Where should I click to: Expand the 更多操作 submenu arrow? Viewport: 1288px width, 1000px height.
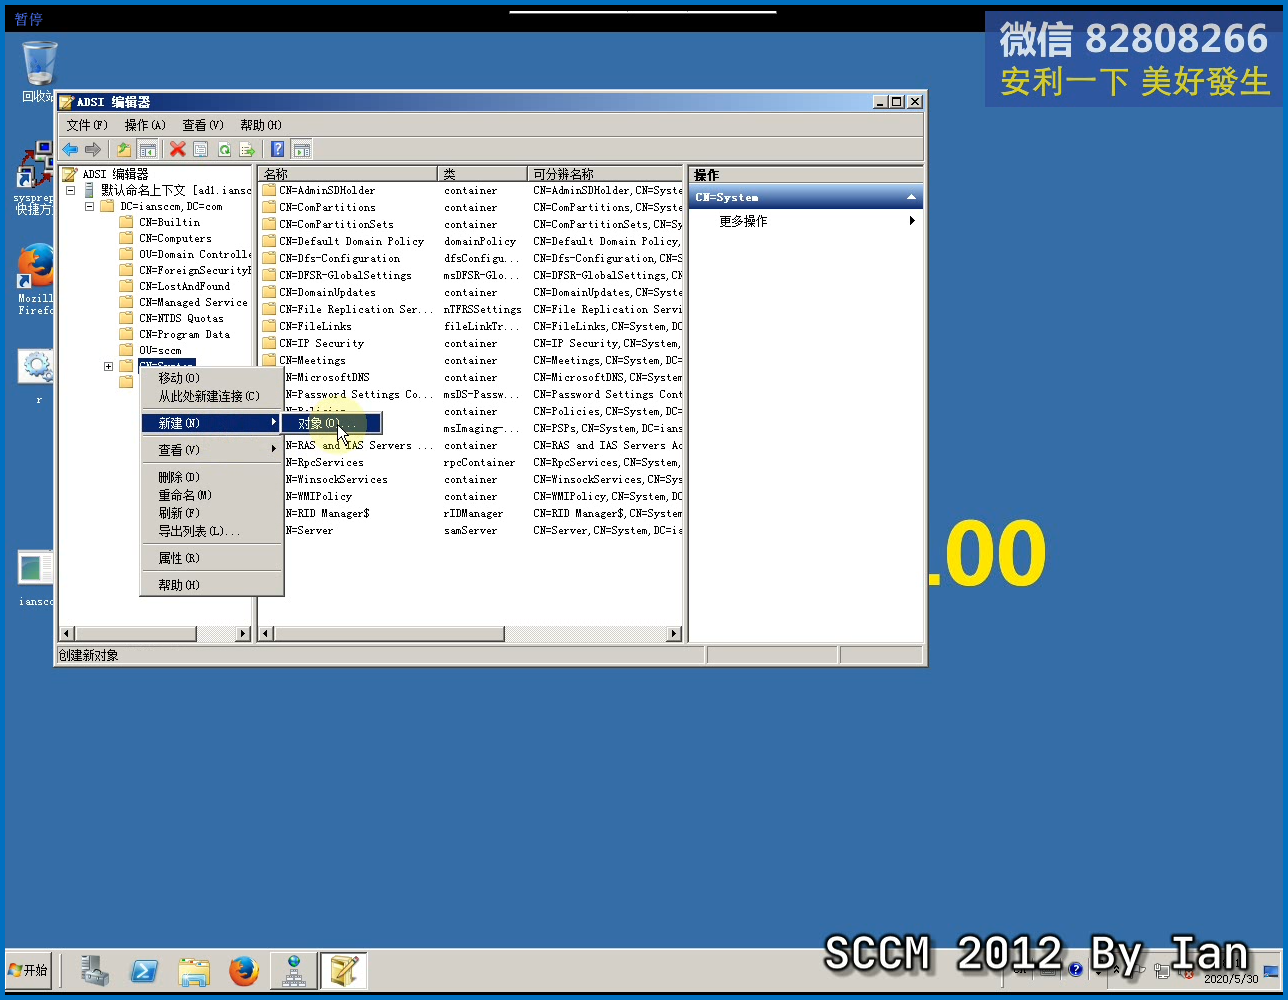tap(912, 221)
